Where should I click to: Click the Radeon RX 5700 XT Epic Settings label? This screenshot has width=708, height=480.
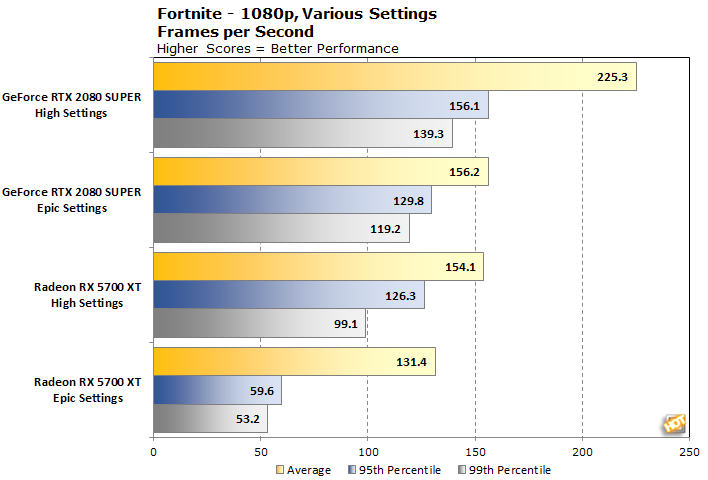tap(87, 390)
